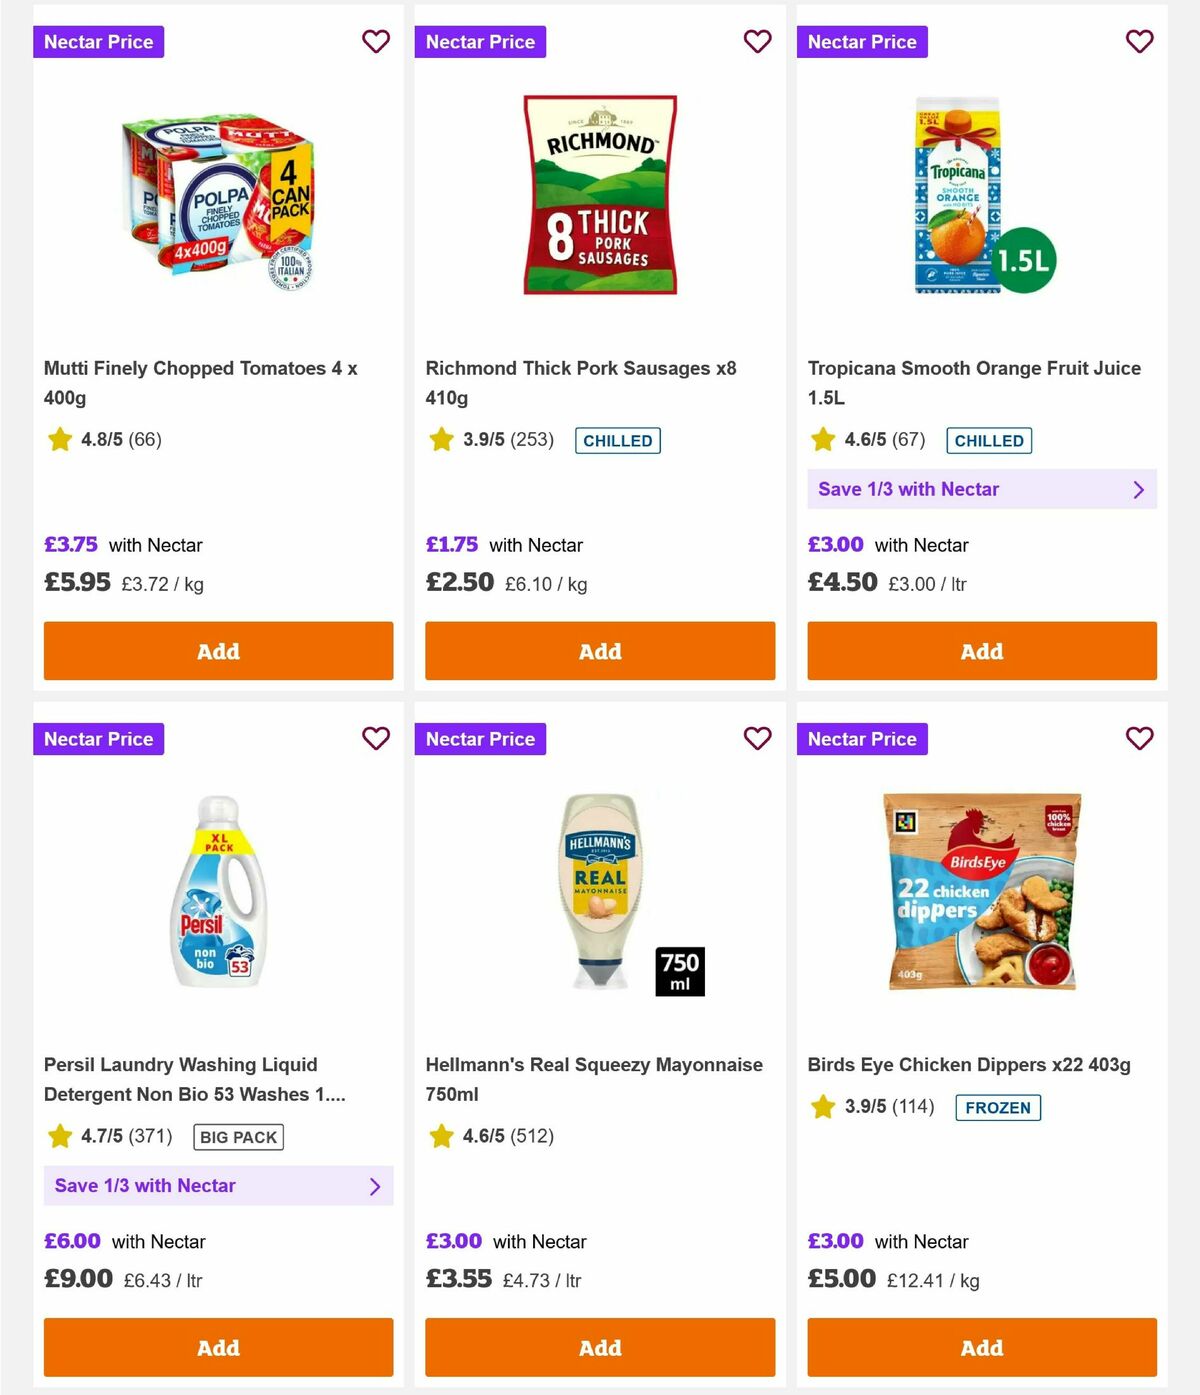Favourite the Tropicana Smooth Orange Fruit Juice
This screenshot has width=1200, height=1395.
1139,42
